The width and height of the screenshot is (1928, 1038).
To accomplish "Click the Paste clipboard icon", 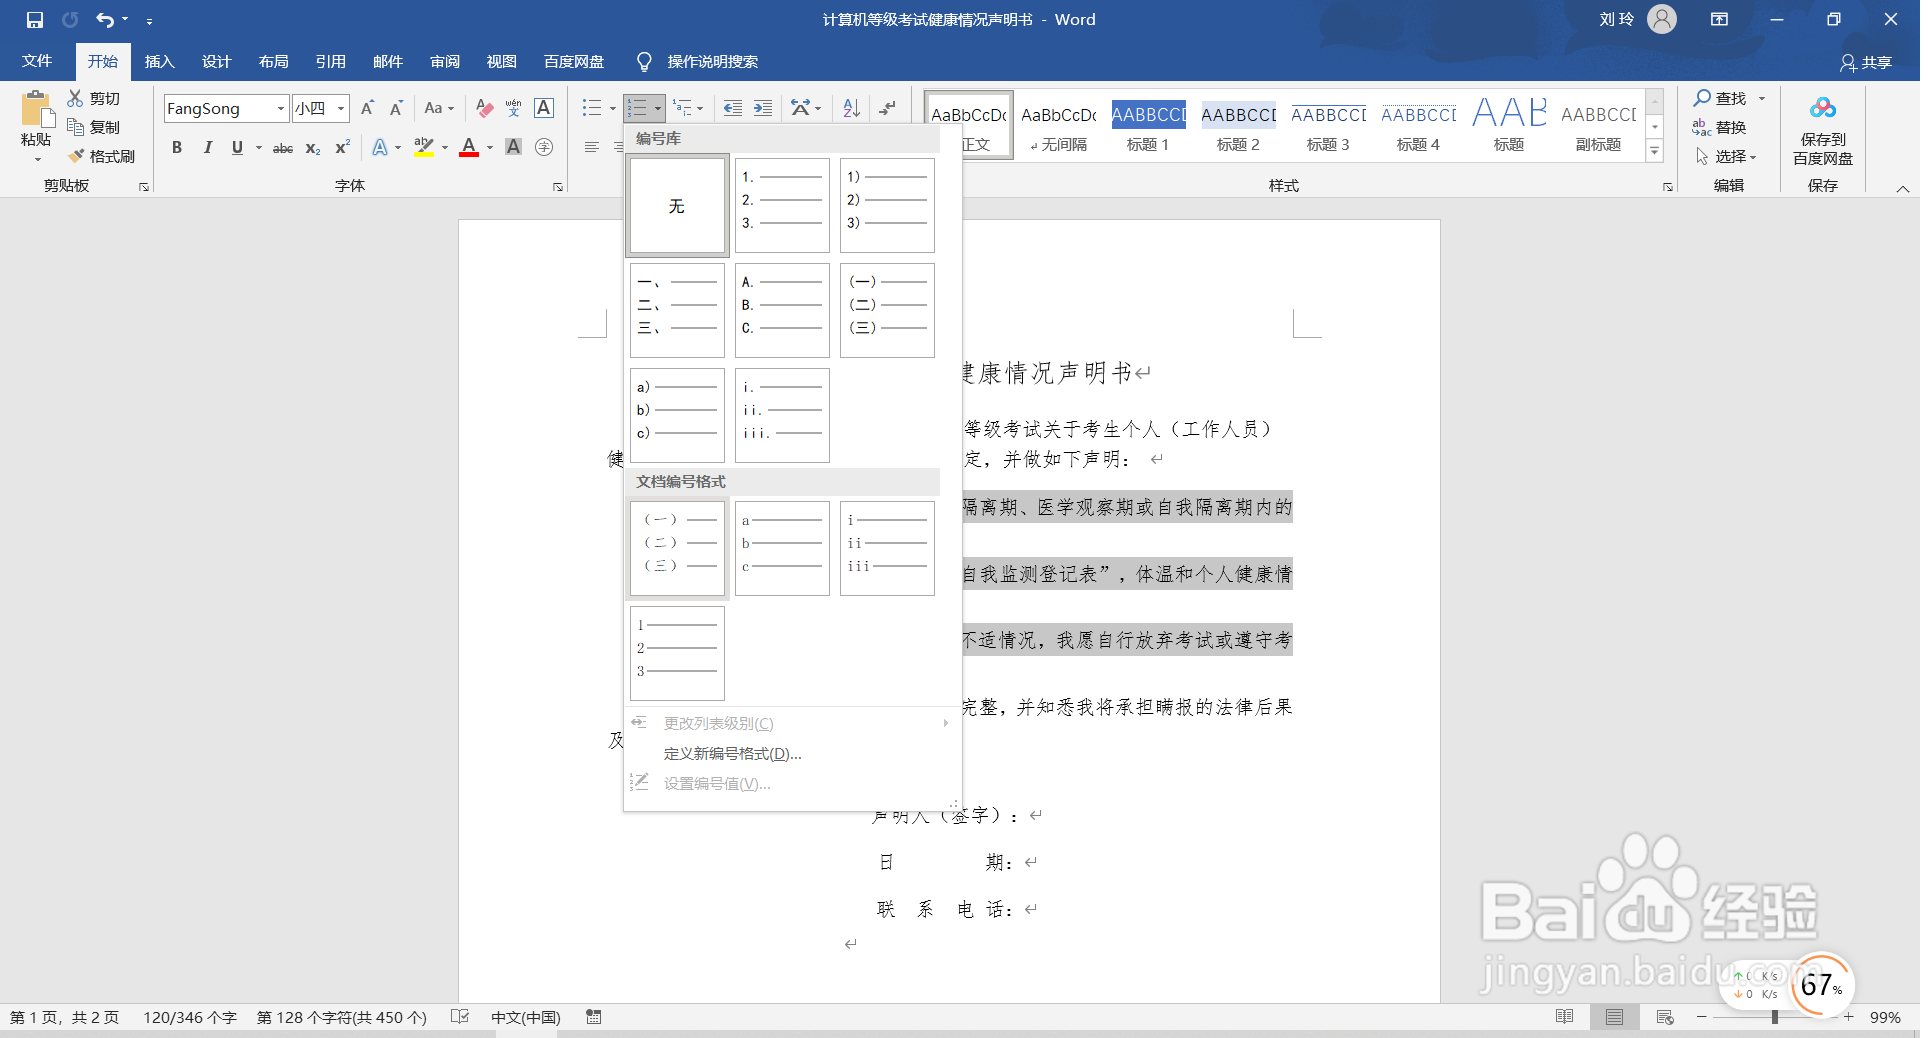I will (36, 110).
